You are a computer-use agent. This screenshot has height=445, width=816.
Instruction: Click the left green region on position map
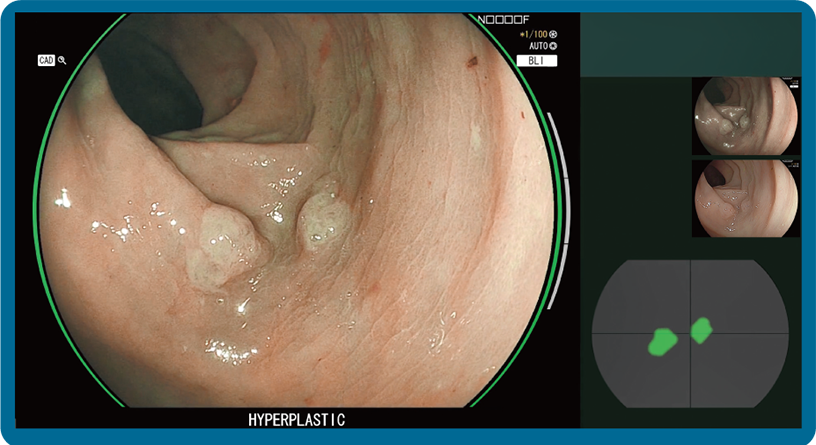tap(660, 341)
